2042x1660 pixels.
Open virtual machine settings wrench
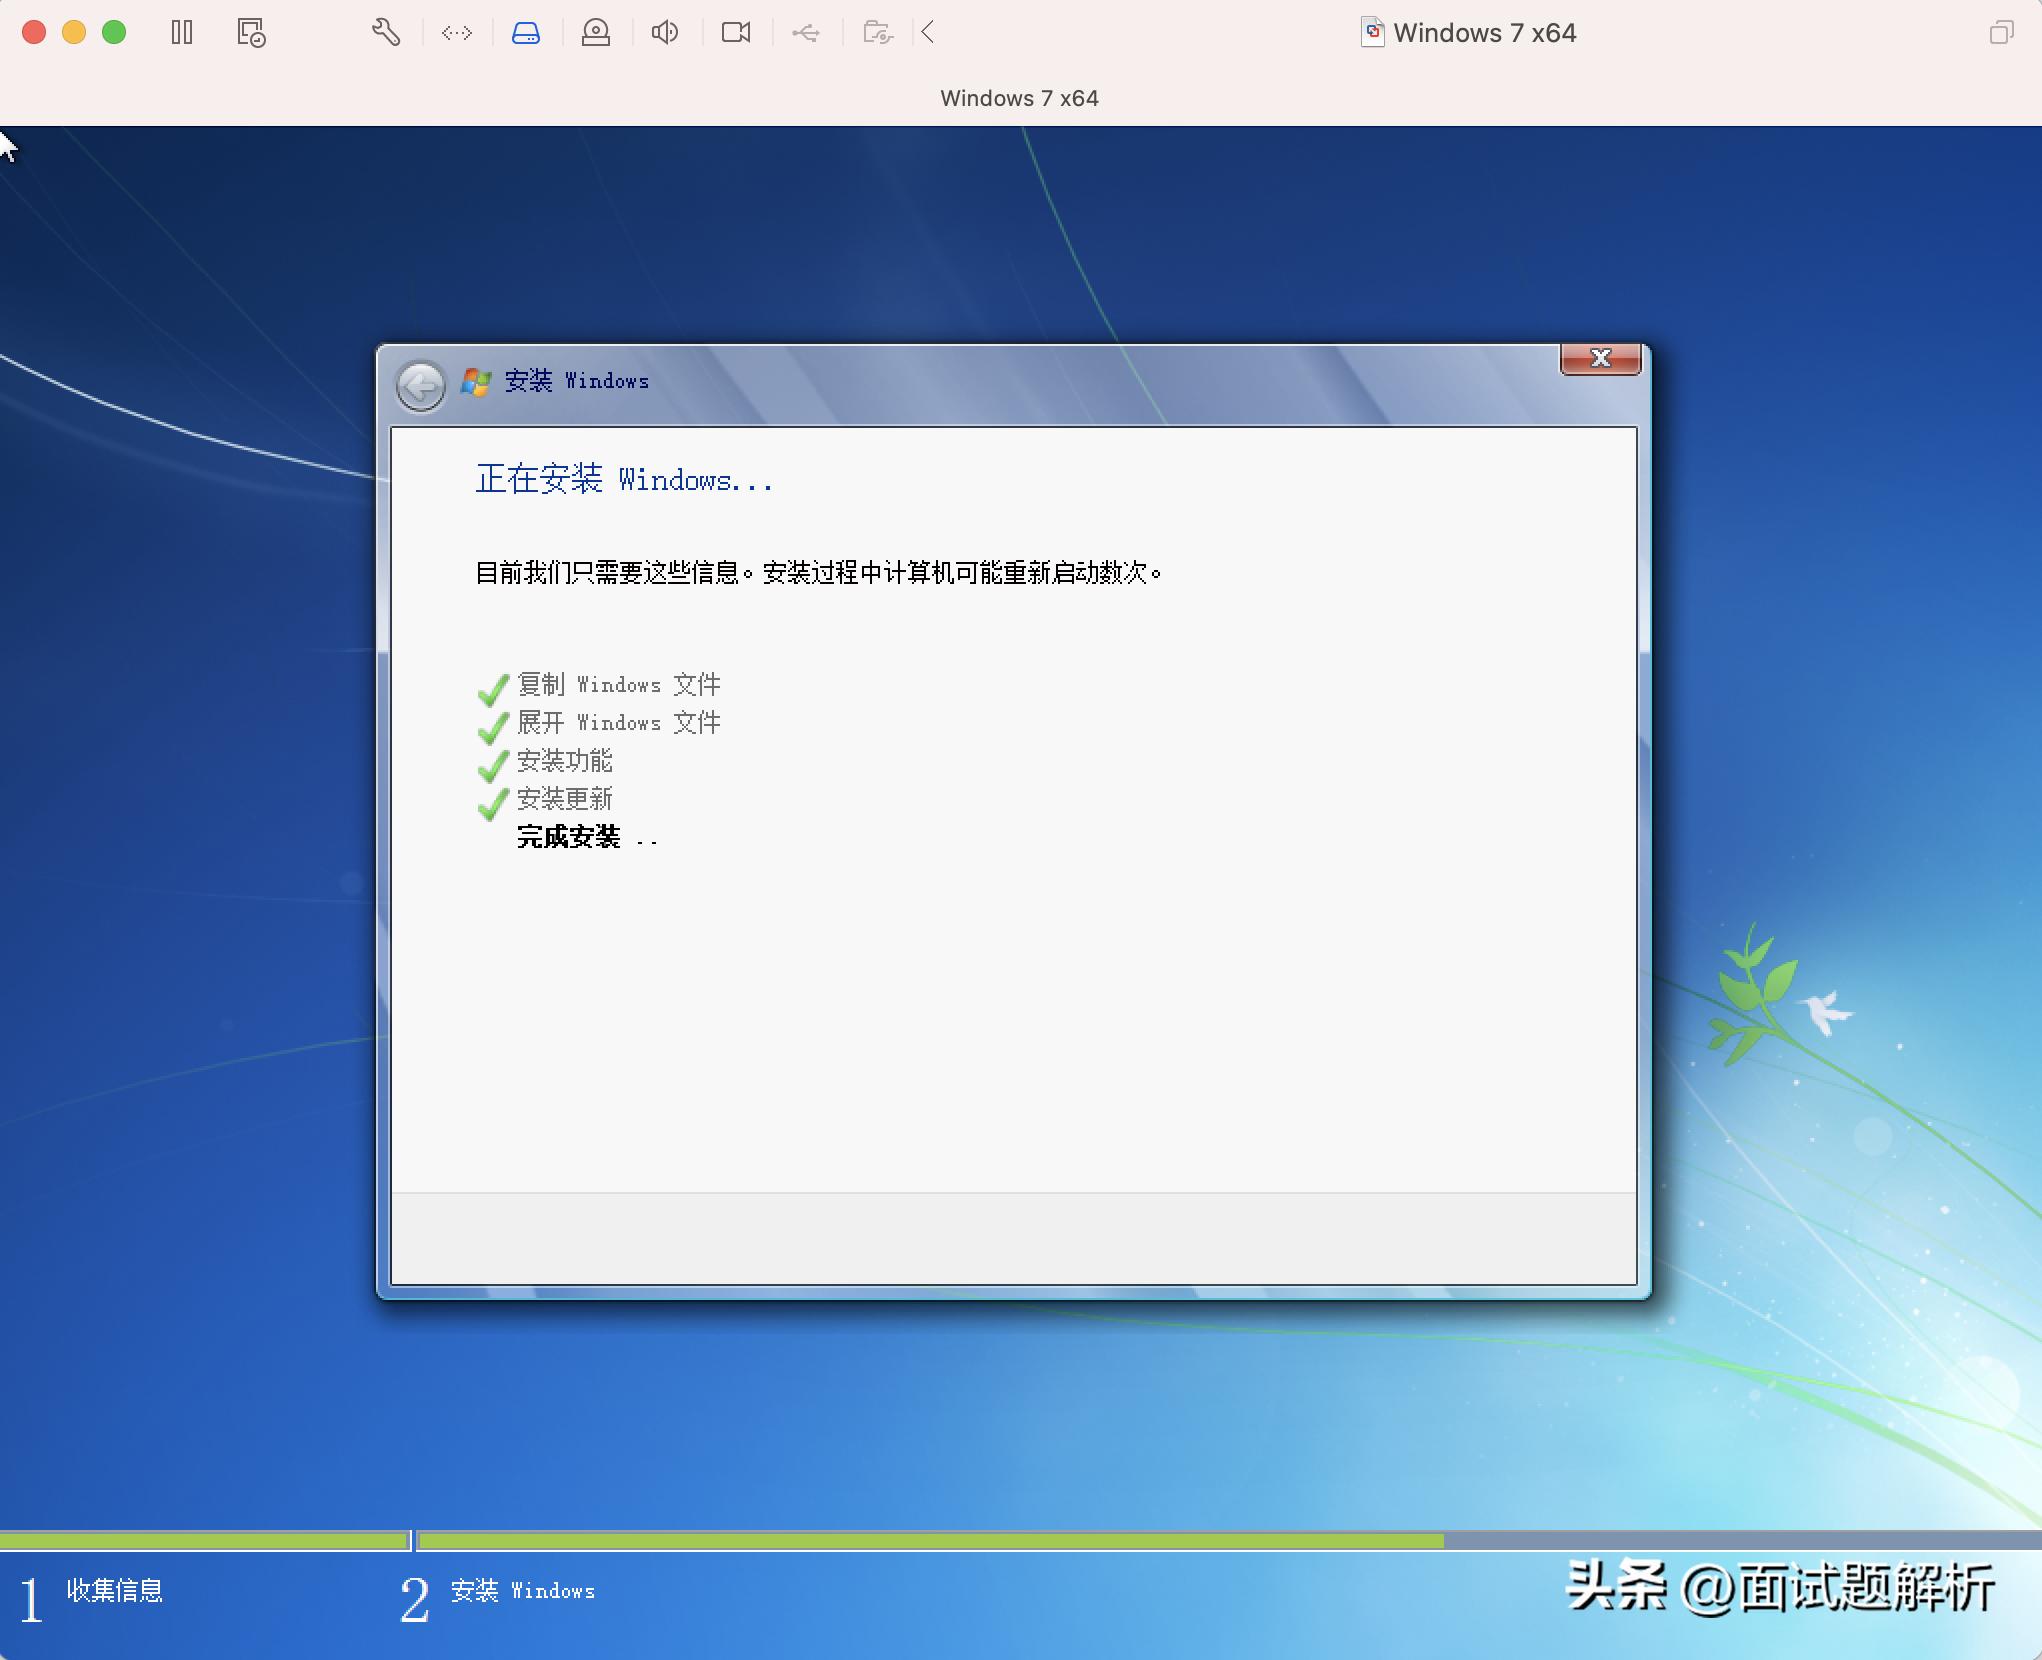[386, 33]
